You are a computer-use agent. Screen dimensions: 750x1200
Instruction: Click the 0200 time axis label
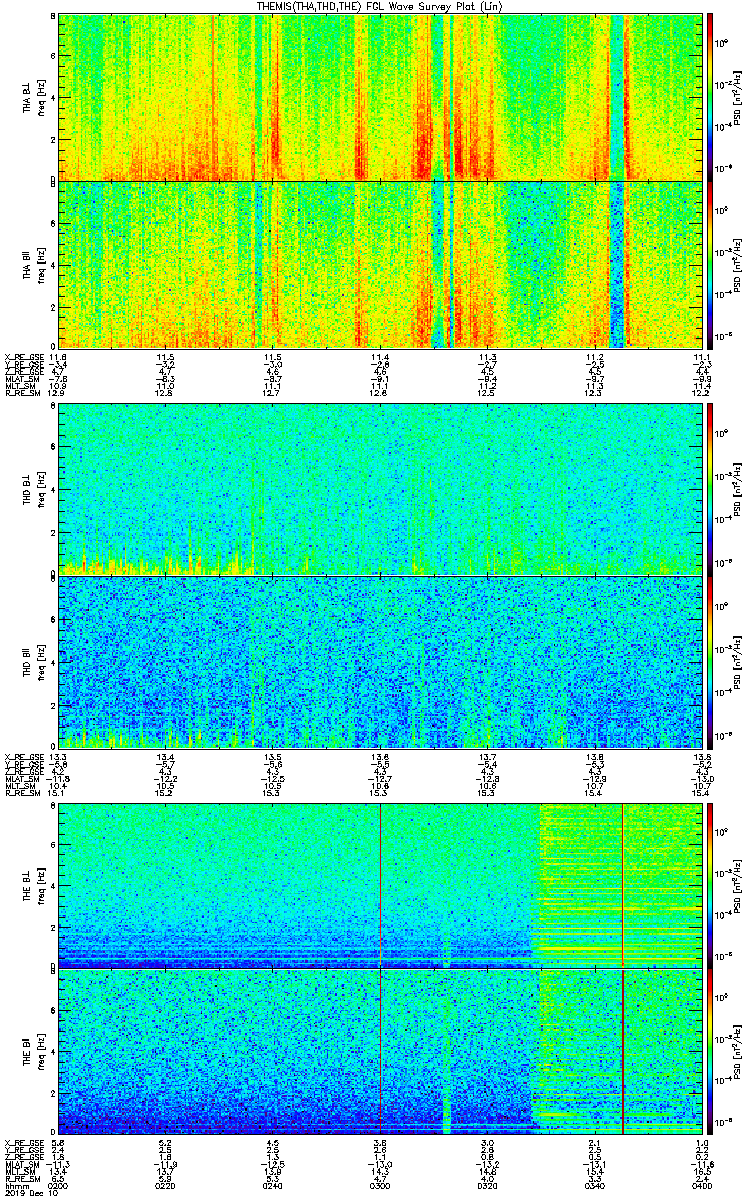click(59, 1185)
